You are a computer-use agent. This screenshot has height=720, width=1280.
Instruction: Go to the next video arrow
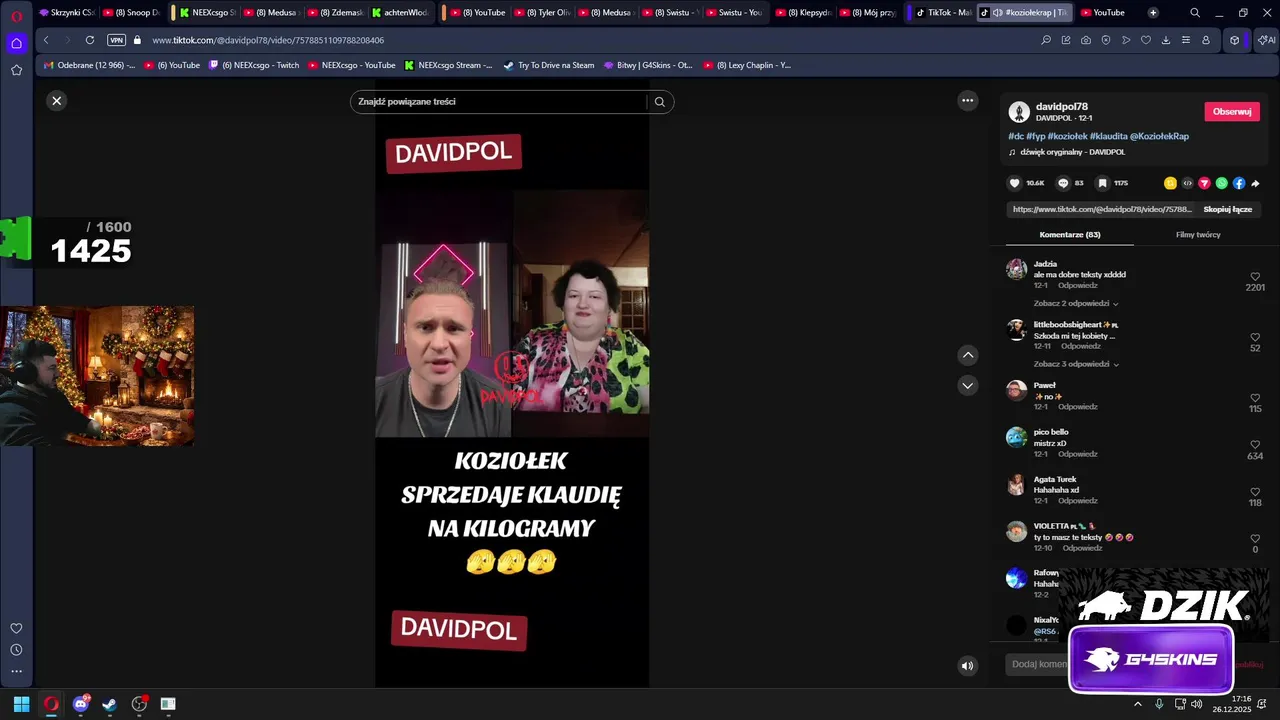[967, 385]
